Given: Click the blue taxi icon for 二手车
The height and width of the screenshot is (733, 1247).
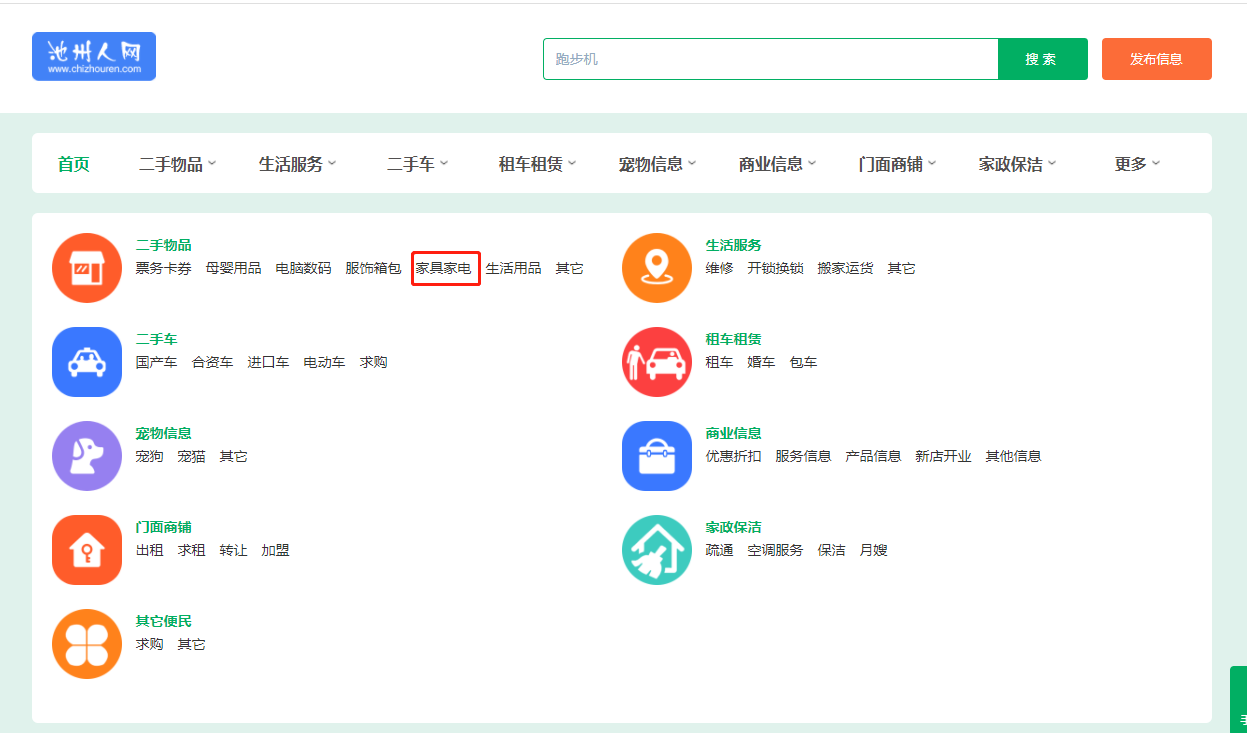Looking at the screenshot, I should click(87, 362).
